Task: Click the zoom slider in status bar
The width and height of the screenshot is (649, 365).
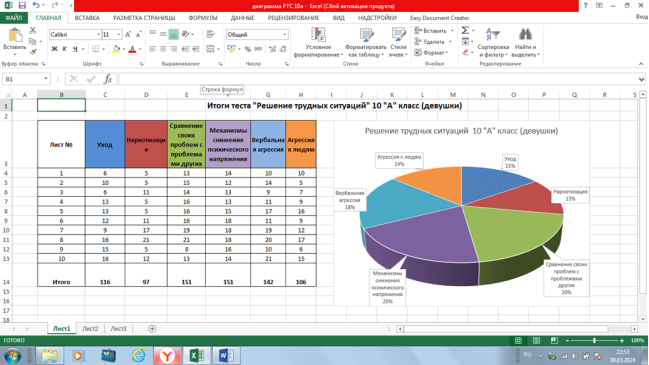Action: pos(594,341)
